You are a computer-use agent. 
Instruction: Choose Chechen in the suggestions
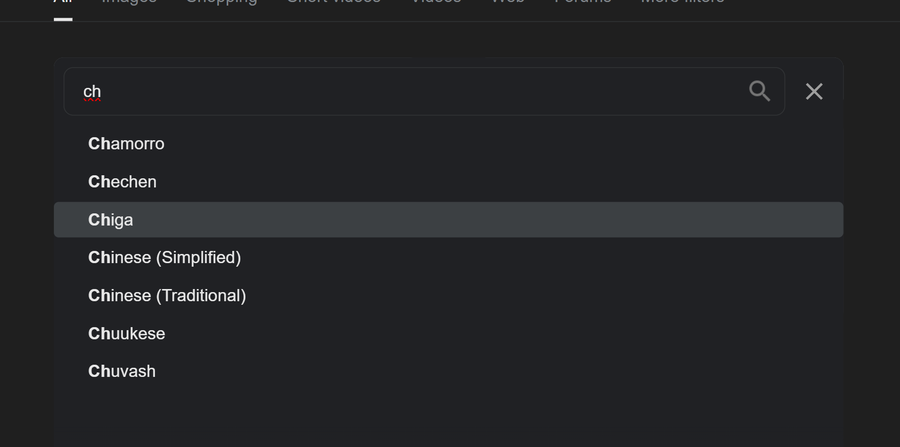coord(448,181)
